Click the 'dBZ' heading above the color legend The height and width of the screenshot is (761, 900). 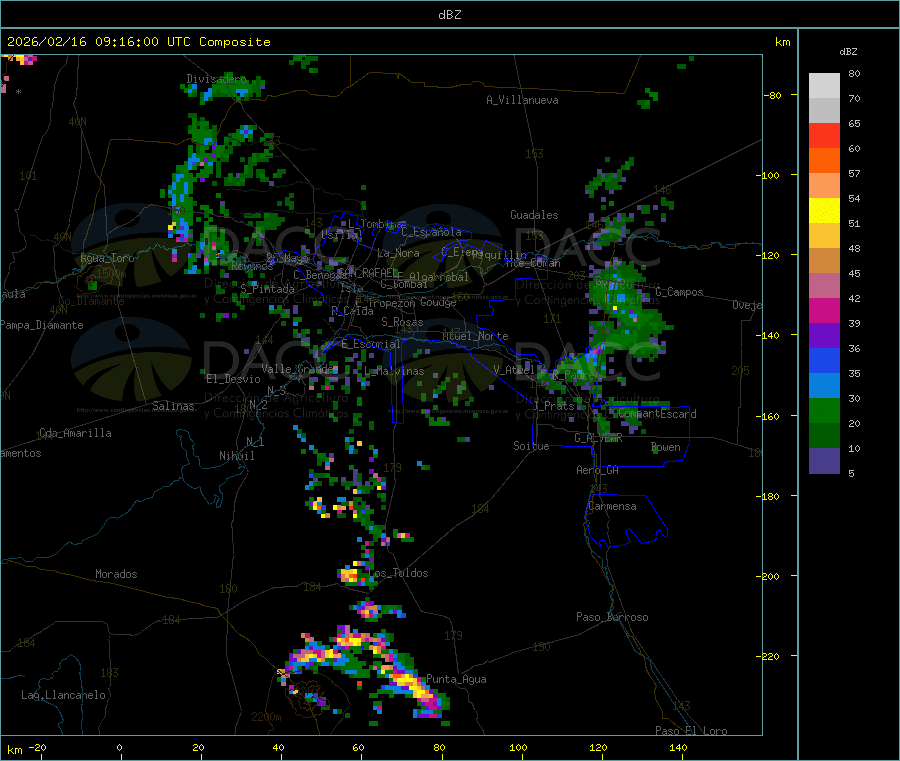[x=848, y=52]
